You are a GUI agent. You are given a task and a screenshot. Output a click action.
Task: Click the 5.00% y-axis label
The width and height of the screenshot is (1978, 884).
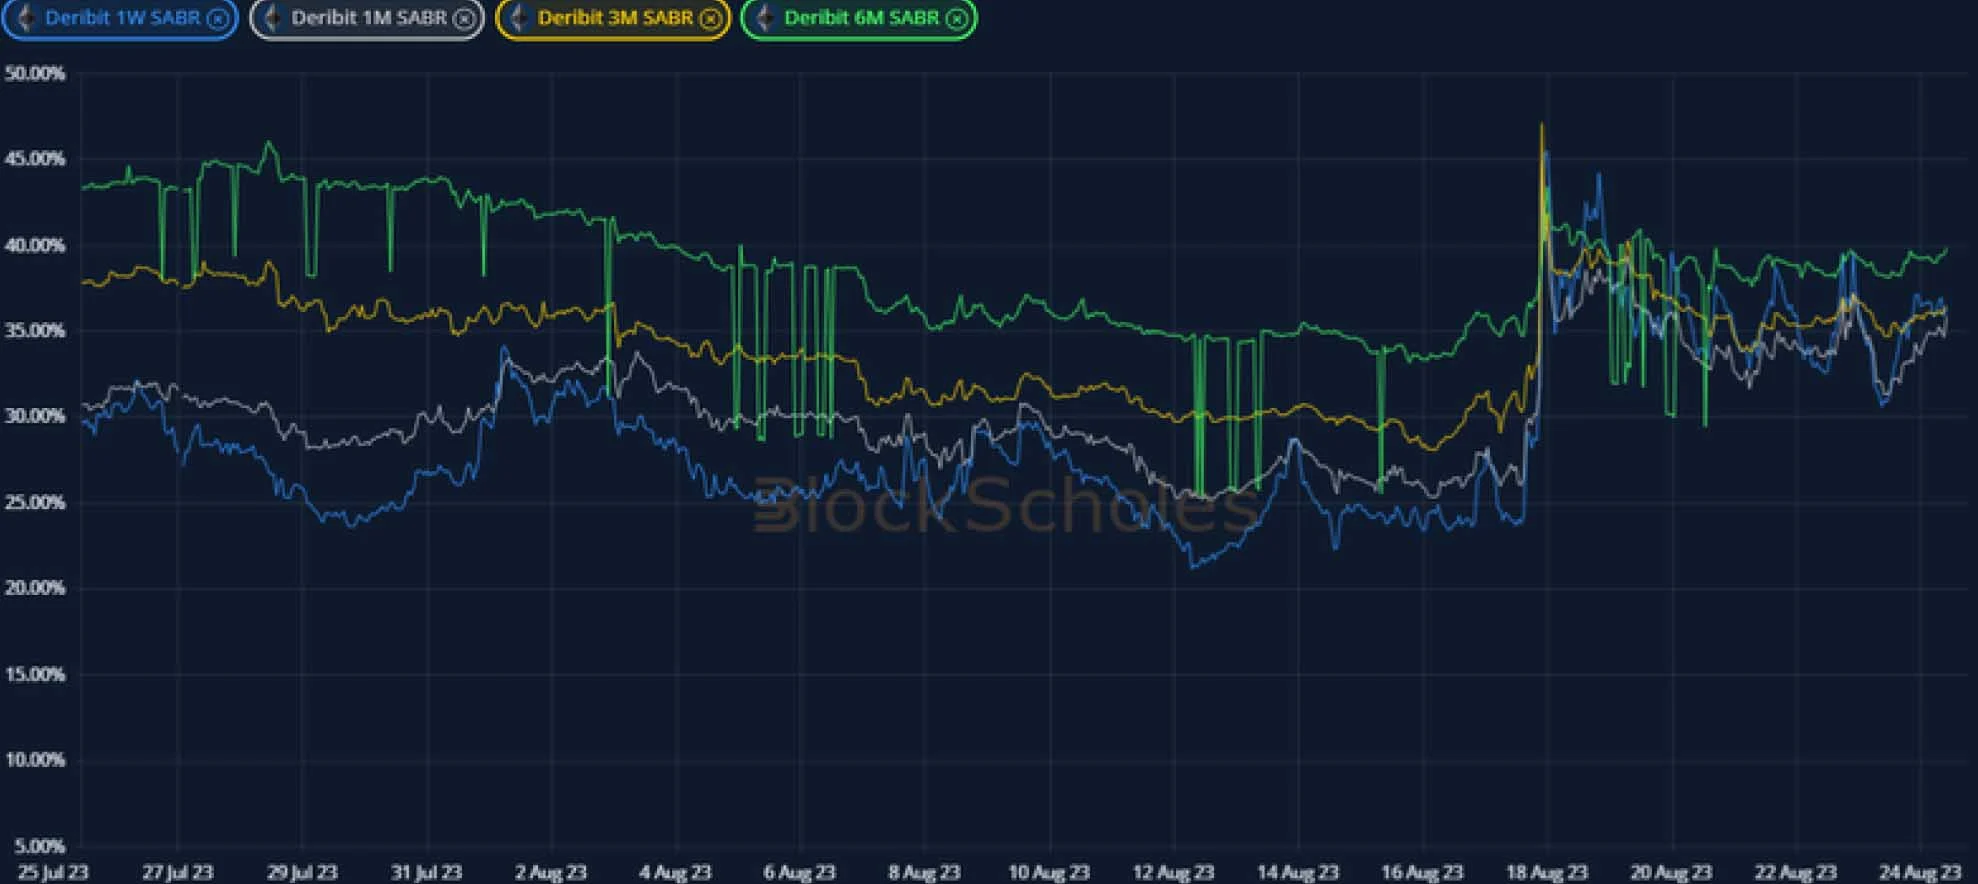pyautogui.click(x=40, y=845)
